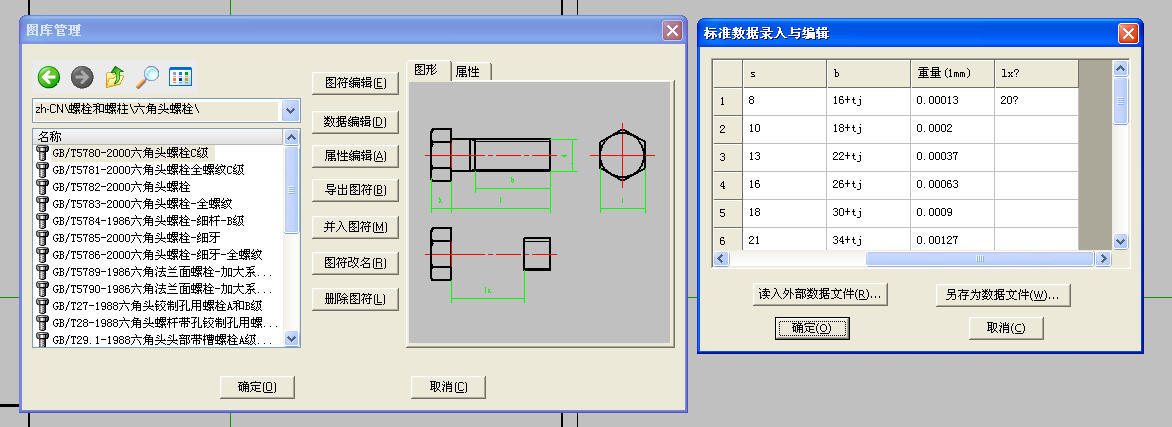Expand the library path dropdown
This screenshot has width=1172, height=427.
coord(290,109)
